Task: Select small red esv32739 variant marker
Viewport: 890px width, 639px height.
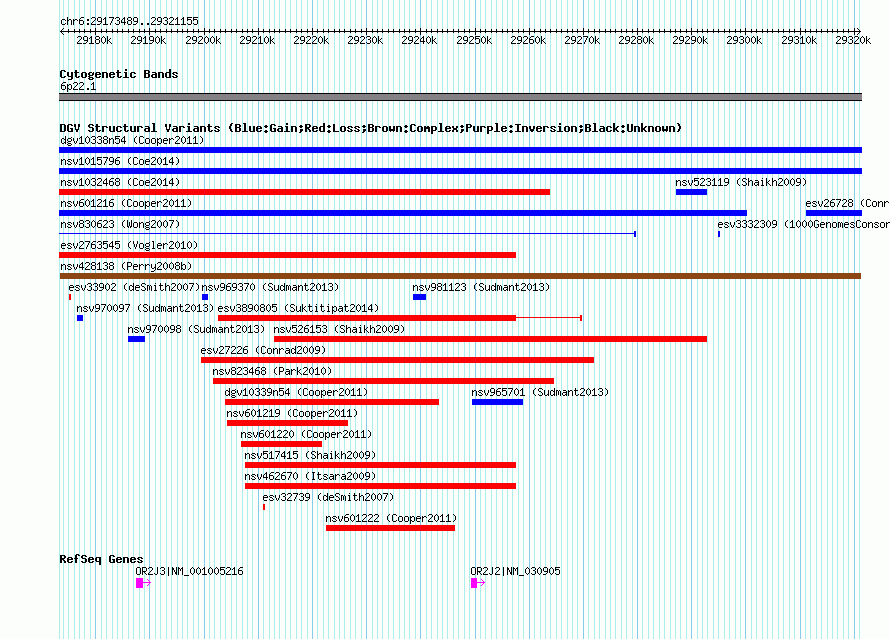Action: pyautogui.click(x=264, y=507)
